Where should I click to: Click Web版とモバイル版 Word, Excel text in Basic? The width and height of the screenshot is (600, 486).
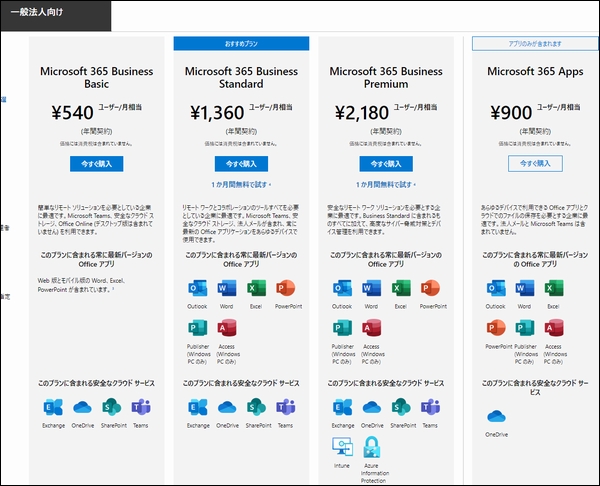(82, 285)
